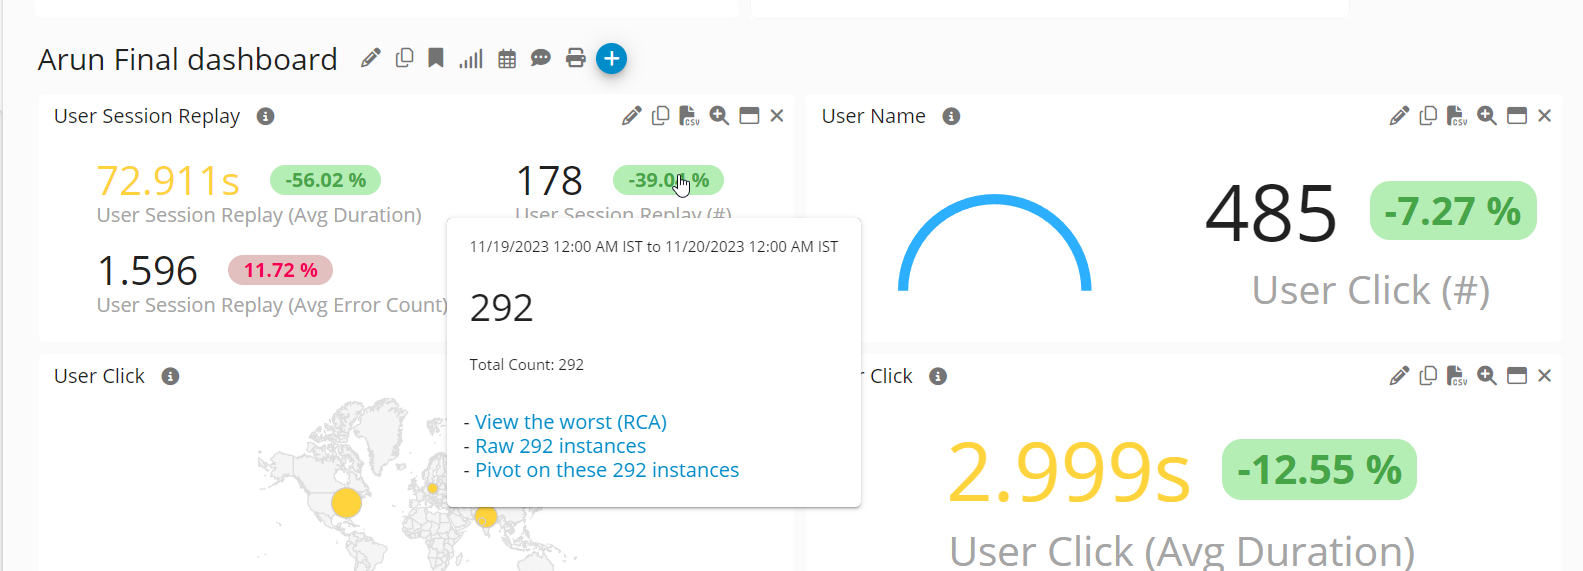Bookmark the Arun Final dashboard
This screenshot has width=1583, height=571.
pyautogui.click(x=436, y=58)
